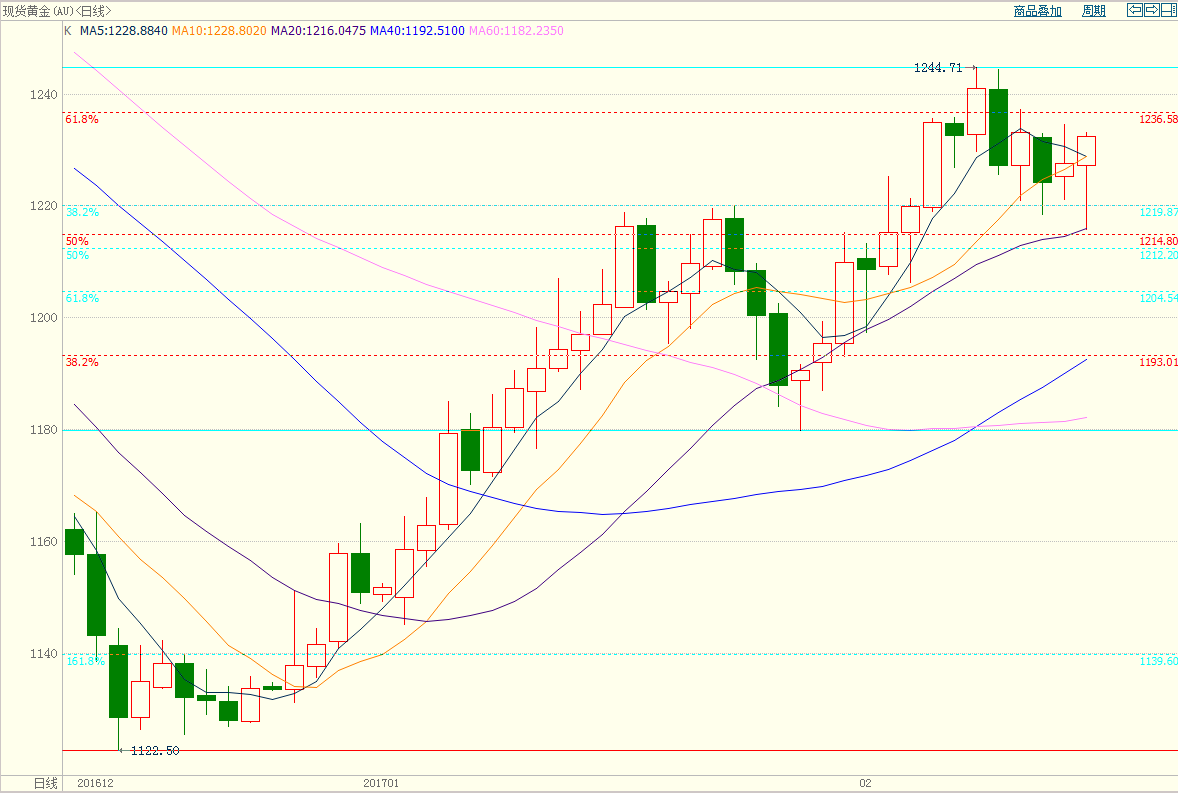Click the 161.8% Fibonacci extension label
This screenshot has width=1178, height=793.
85,660
